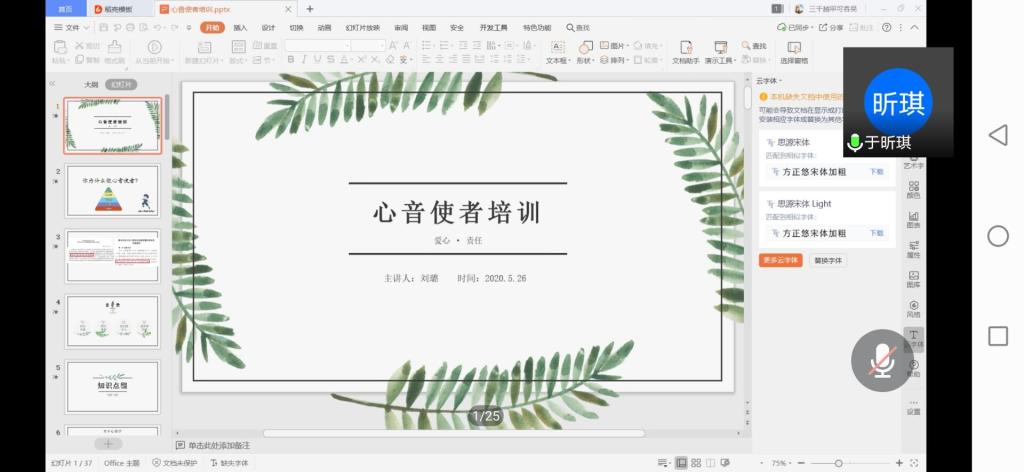
Task: Switch to the 稻壳模板 tab
Action: pos(118,8)
